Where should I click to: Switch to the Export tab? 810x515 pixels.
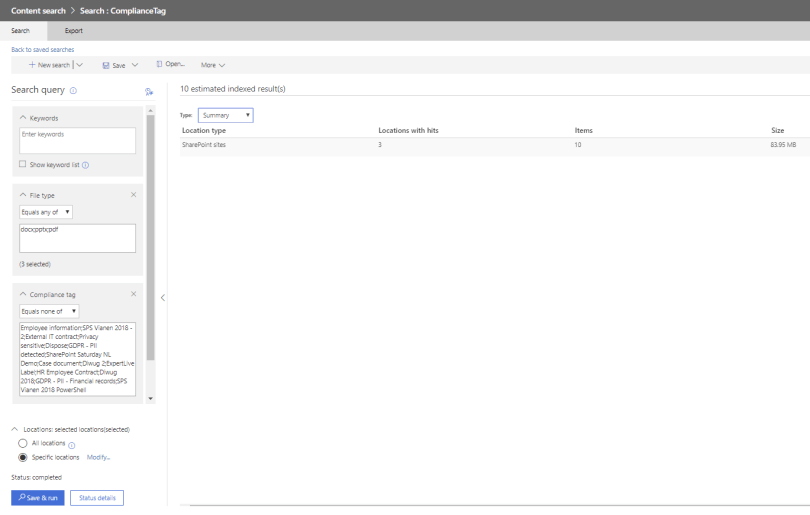coord(74,31)
